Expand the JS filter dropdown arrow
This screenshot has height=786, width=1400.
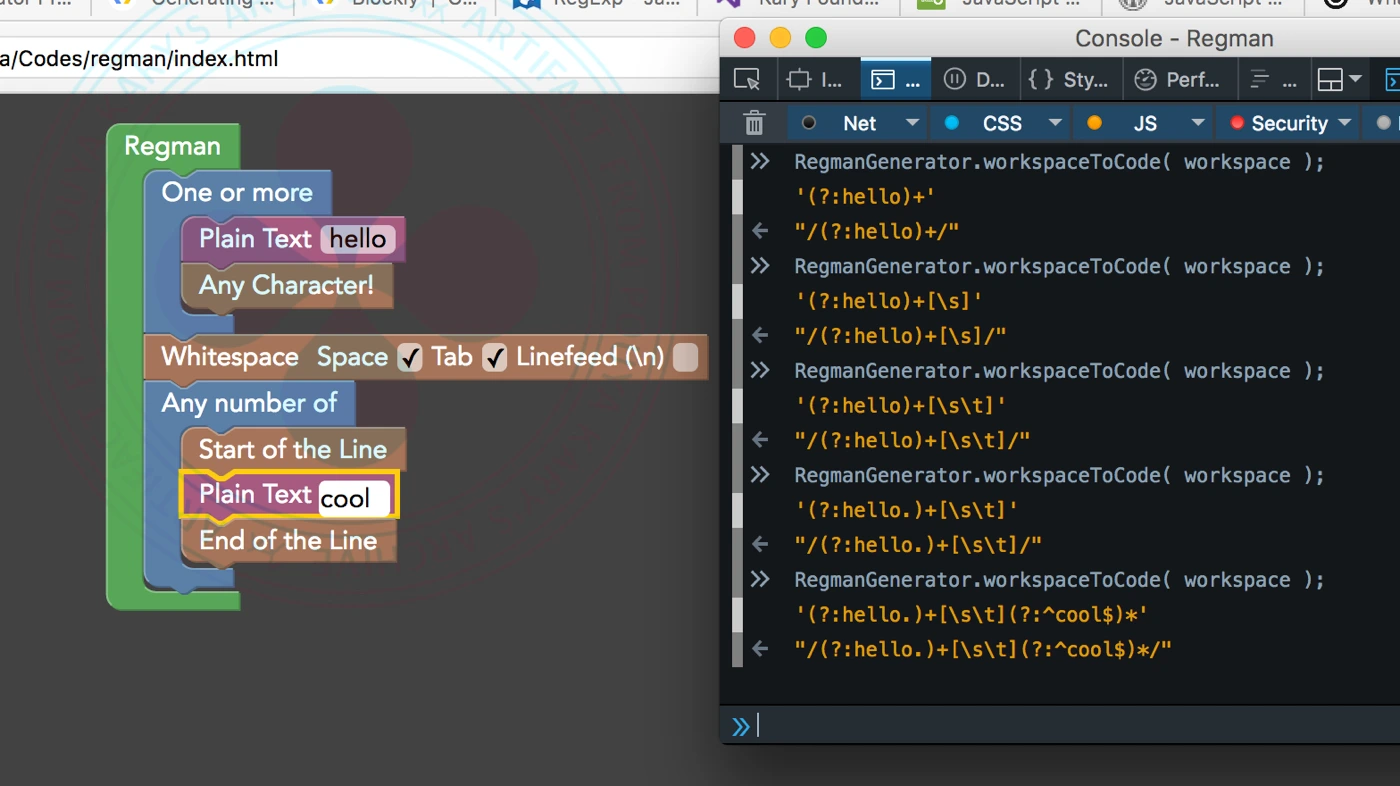(x=1197, y=123)
